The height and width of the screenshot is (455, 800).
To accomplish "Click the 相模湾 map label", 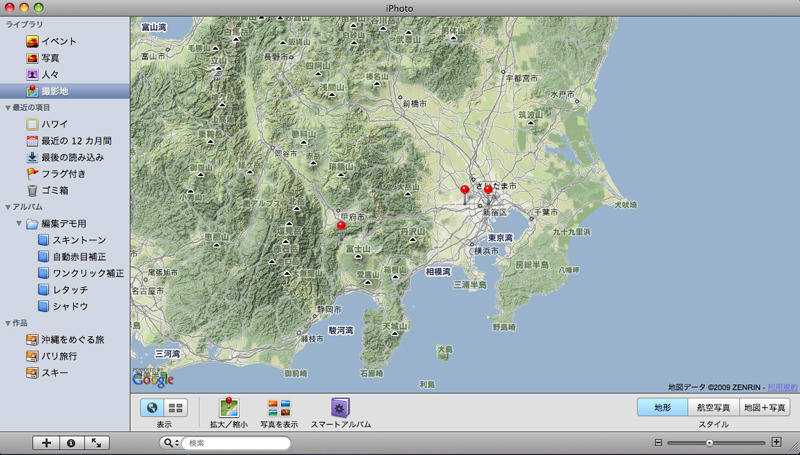I will pos(438,272).
